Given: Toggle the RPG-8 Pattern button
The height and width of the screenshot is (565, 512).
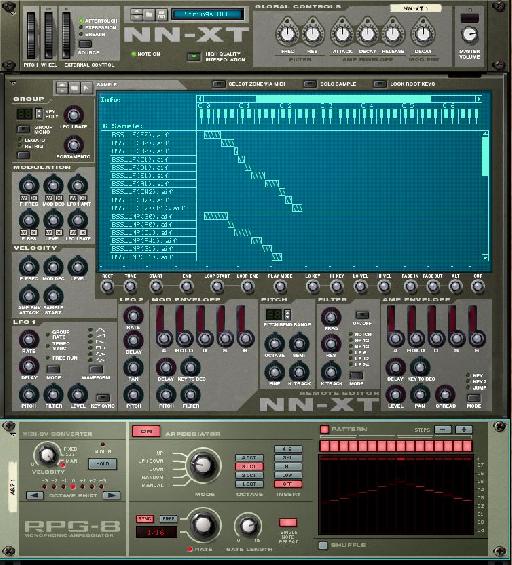Looking at the screenshot, I should [324, 429].
